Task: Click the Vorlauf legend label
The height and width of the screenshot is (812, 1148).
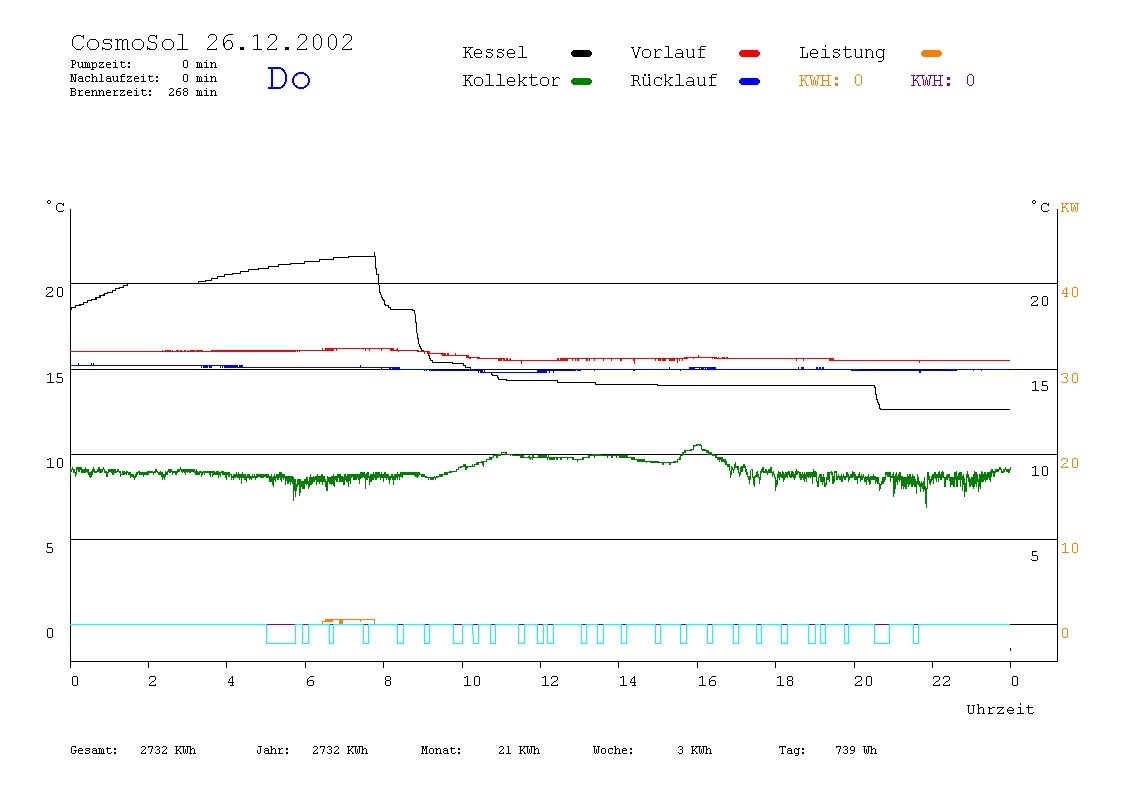Action: tap(668, 53)
